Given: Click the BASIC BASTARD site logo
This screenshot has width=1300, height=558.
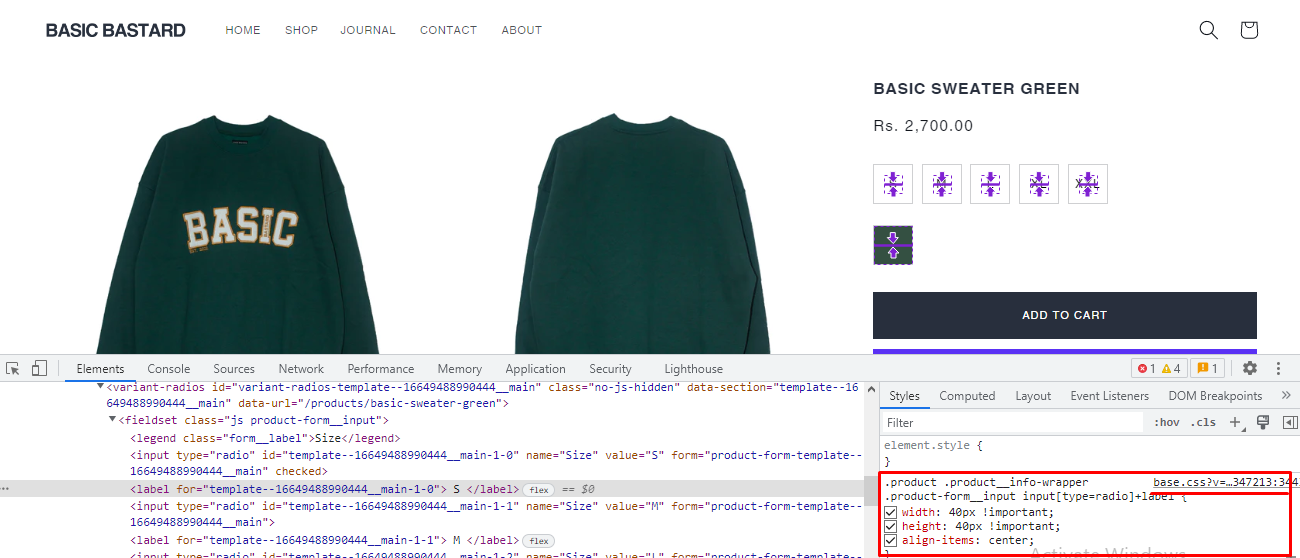Looking at the screenshot, I should [116, 30].
